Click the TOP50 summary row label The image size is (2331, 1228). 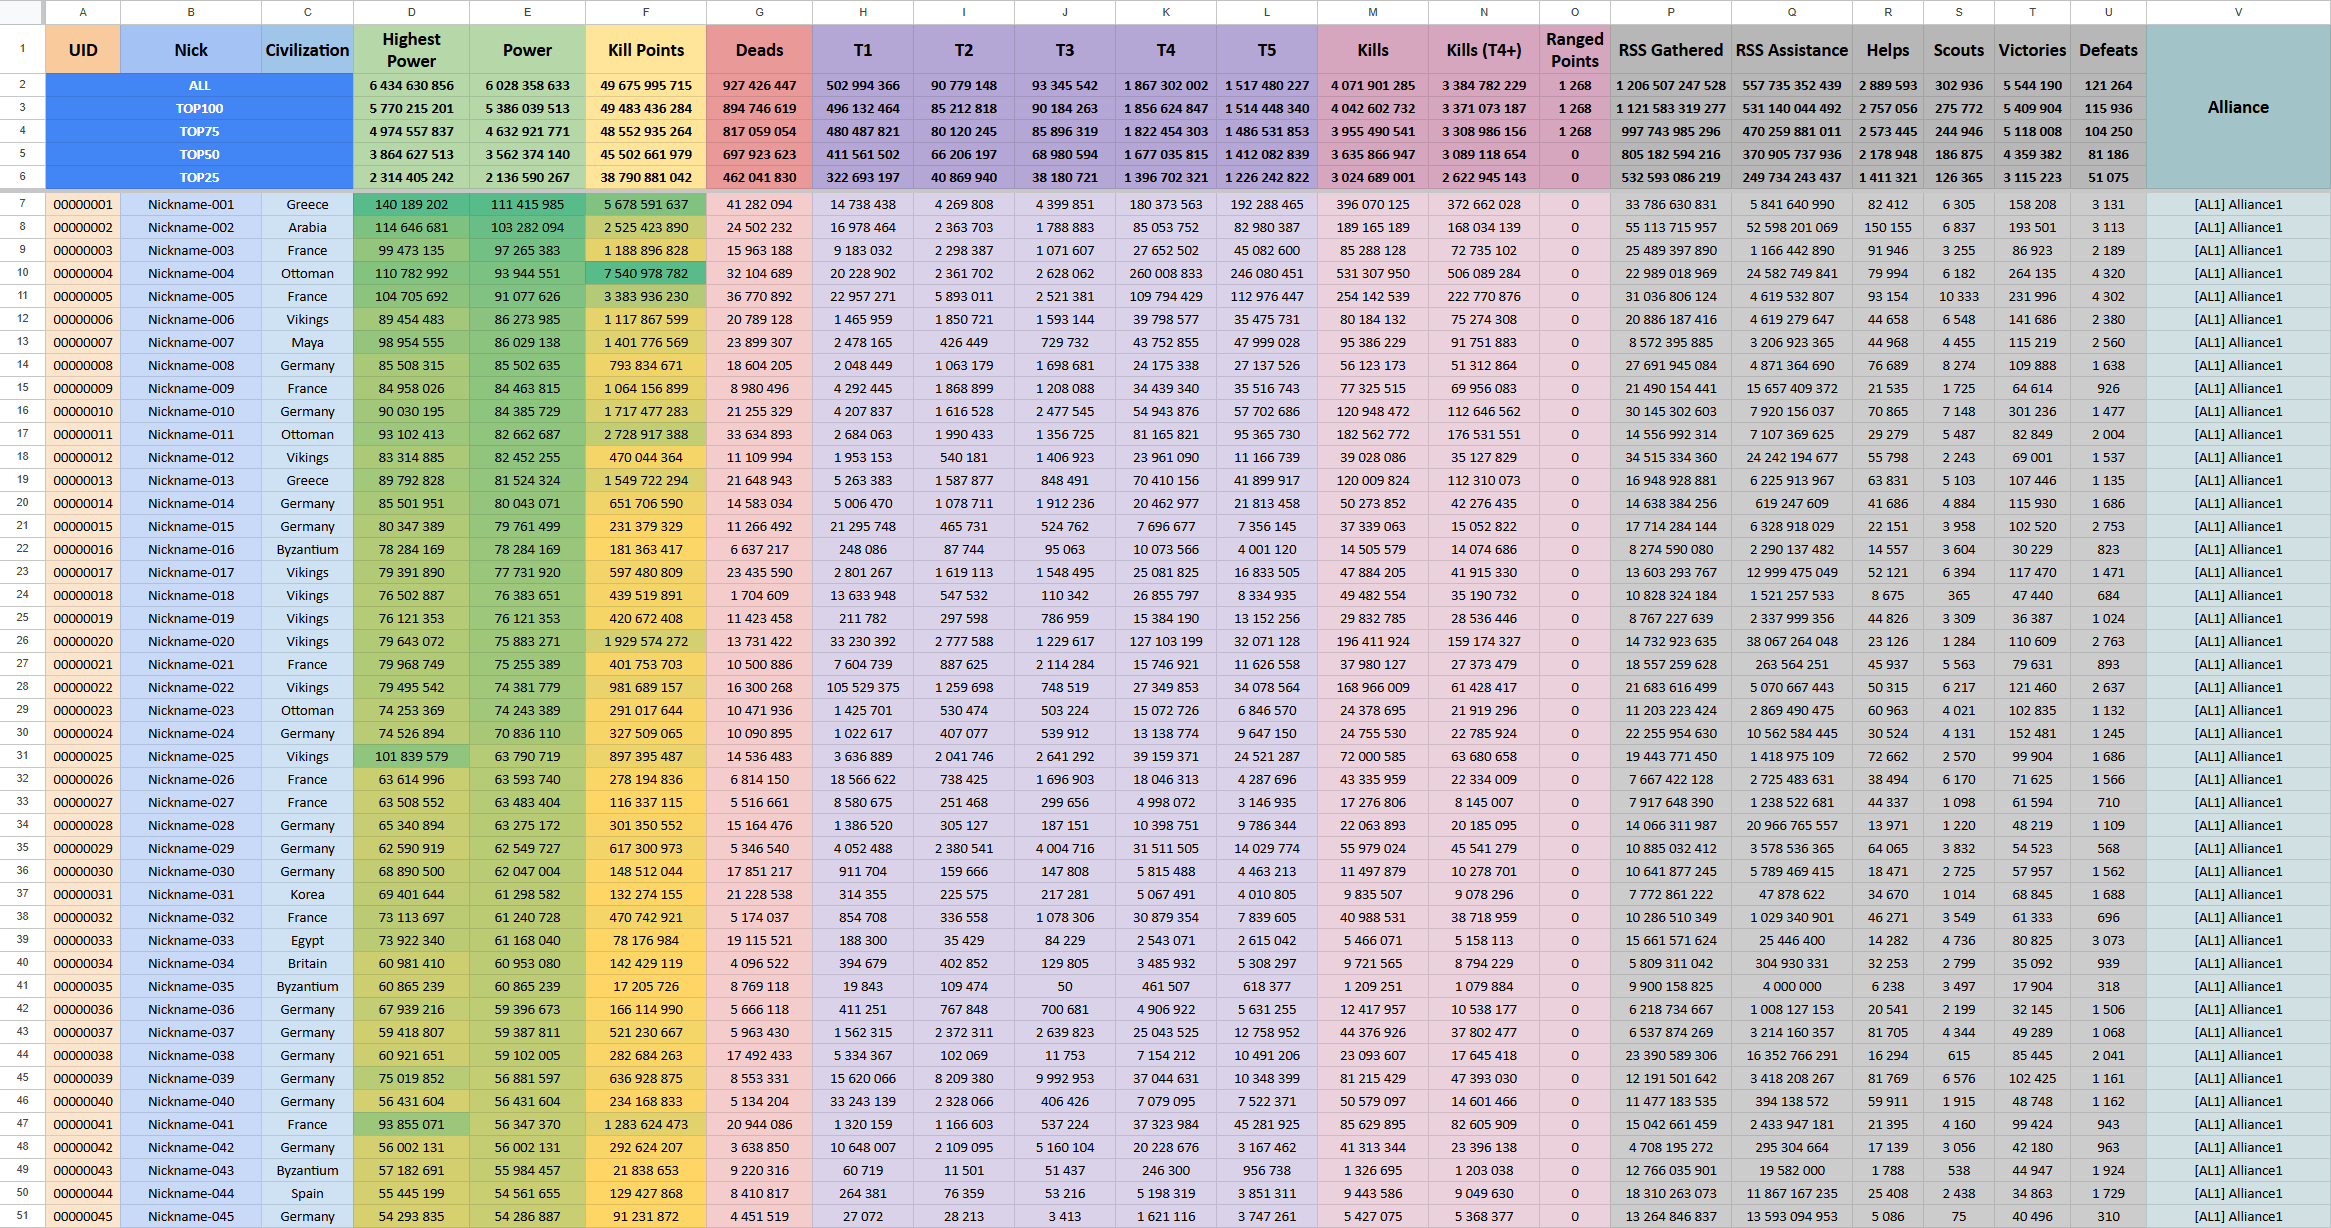coord(200,154)
